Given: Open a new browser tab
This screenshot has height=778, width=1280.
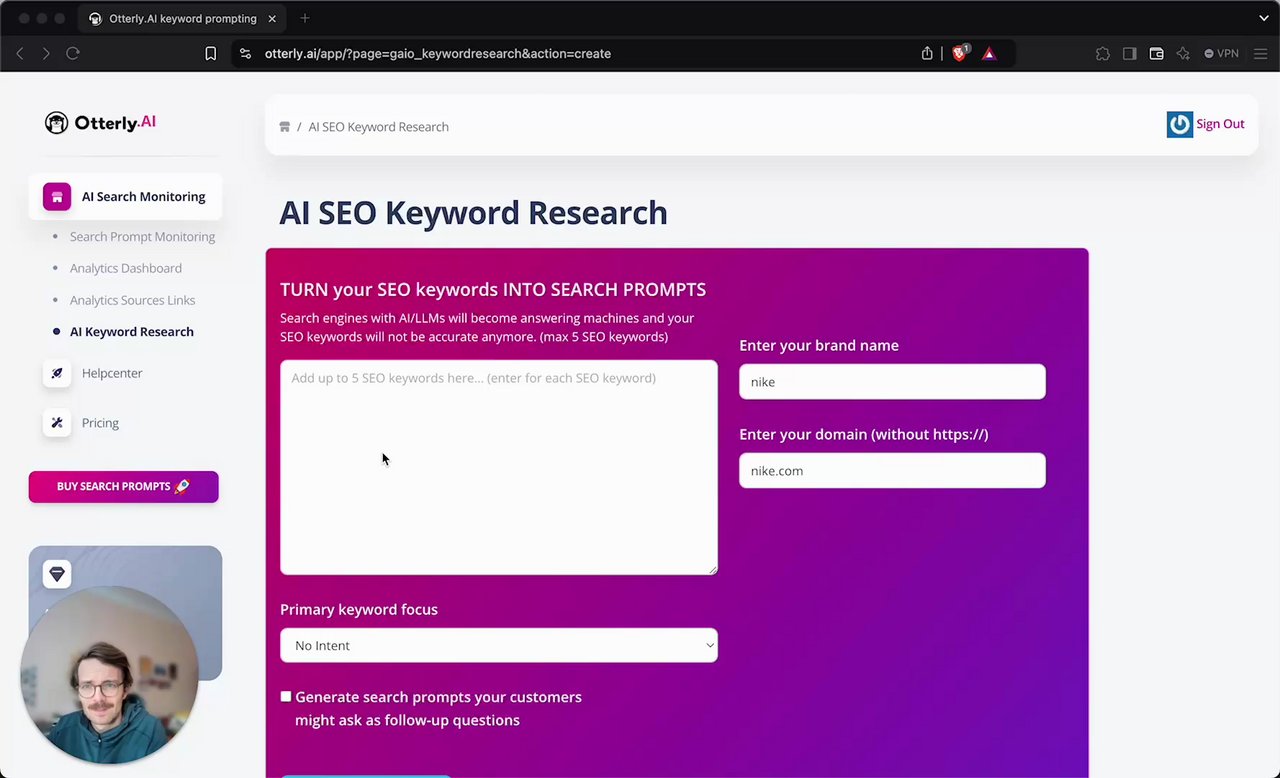Looking at the screenshot, I should (305, 18).
